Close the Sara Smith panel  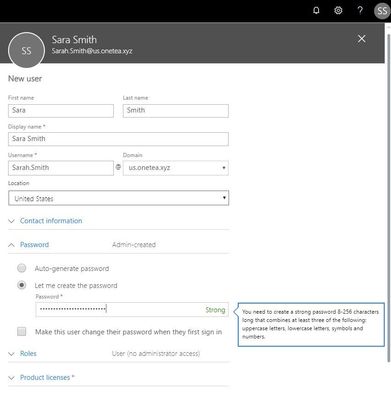tap(361, 39)
